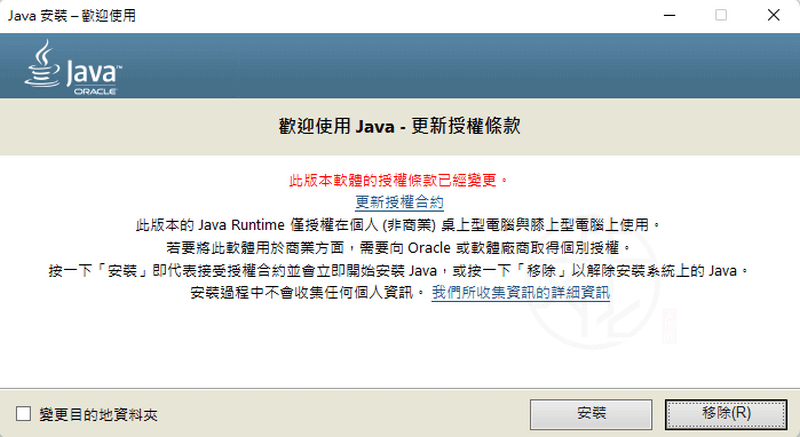
Task: Enable the 變更目的地資料夾 checkbox
Action: (23, 414)
